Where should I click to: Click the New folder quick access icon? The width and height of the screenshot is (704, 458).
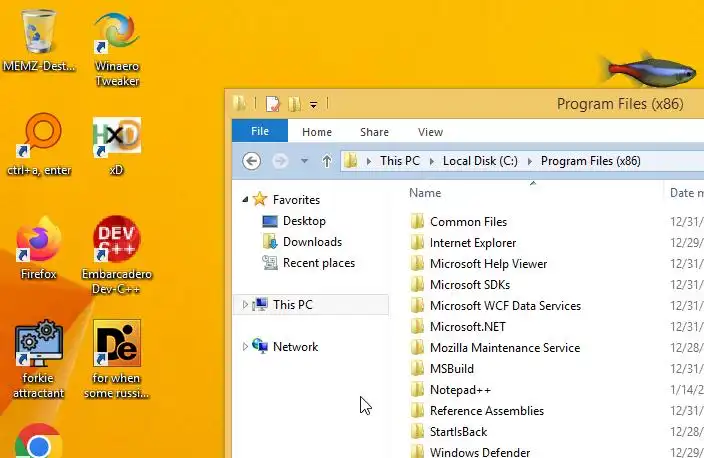point(294,104)
